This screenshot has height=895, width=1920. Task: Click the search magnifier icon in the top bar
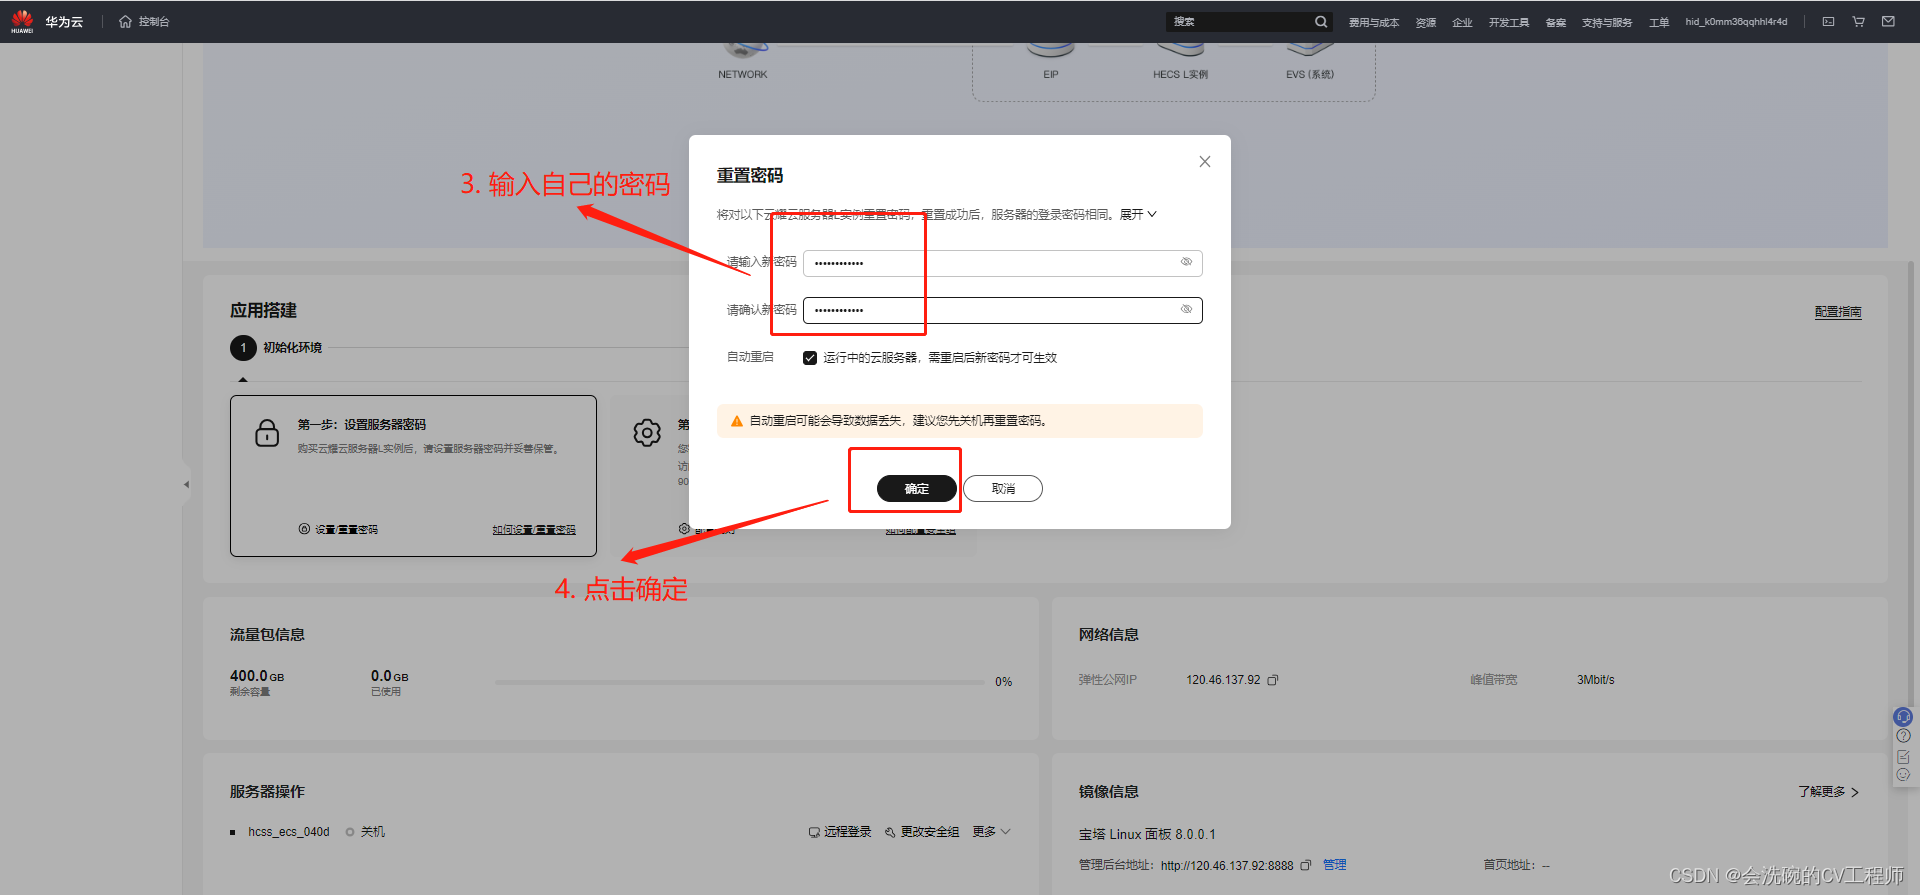point(1321,22)
